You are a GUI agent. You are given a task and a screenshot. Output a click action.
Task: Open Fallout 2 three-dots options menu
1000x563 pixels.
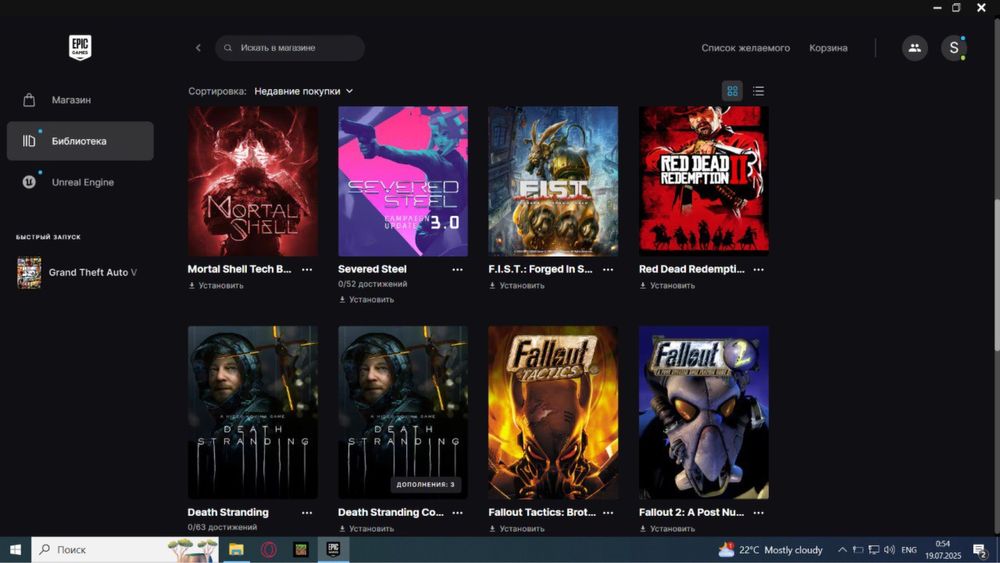point(759,513)
